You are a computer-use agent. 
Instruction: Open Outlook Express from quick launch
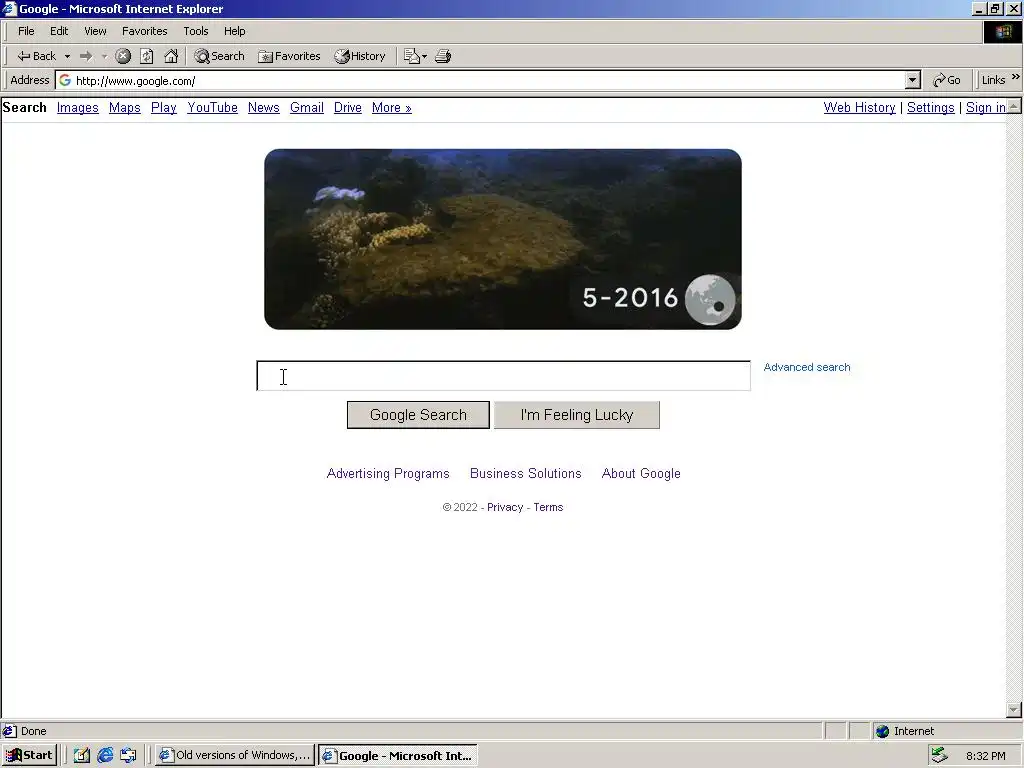point(129,755)
